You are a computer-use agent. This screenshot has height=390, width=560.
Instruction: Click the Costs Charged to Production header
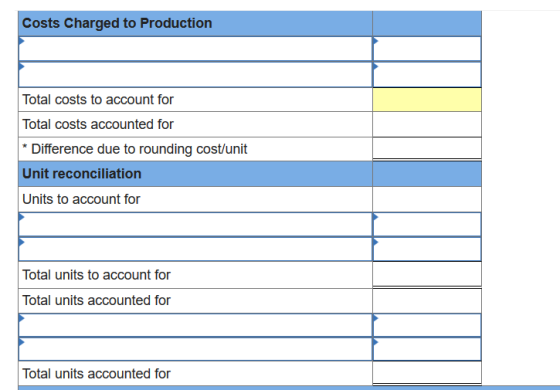pyautogui.click(x=117, y=23)
